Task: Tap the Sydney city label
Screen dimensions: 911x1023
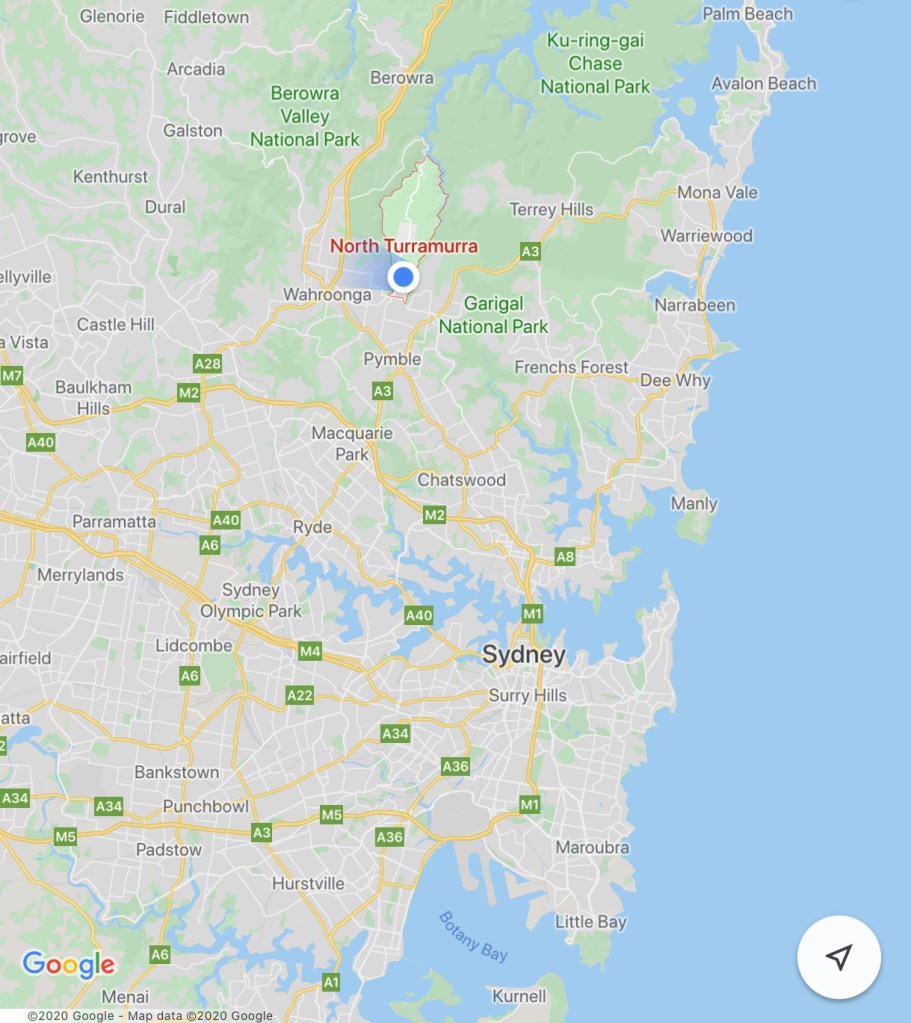Action: pos(524,654)
